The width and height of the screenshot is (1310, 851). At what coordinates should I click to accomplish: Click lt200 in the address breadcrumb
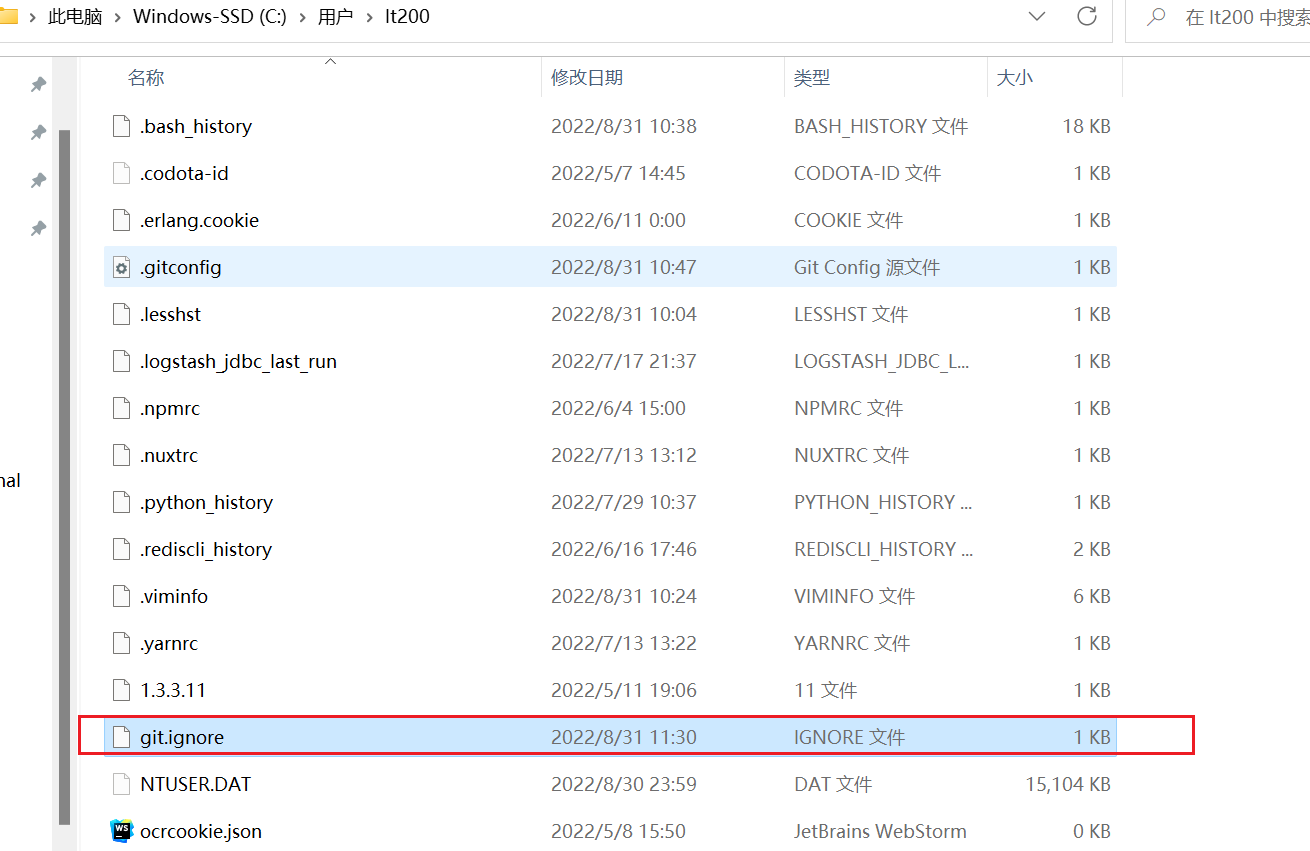click(x=406, y=17)
